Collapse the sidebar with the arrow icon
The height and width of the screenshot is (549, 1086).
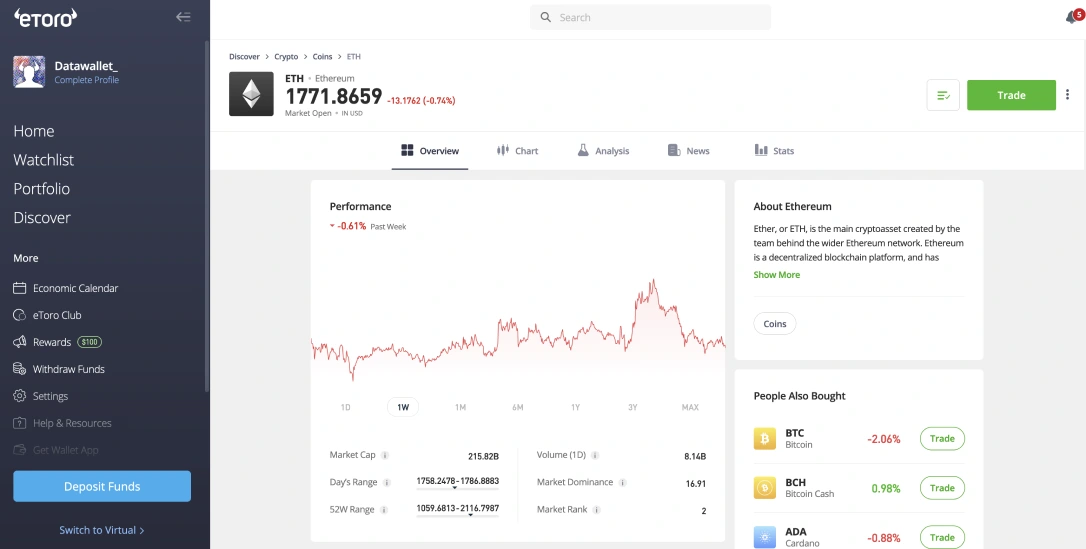[183, 17]
